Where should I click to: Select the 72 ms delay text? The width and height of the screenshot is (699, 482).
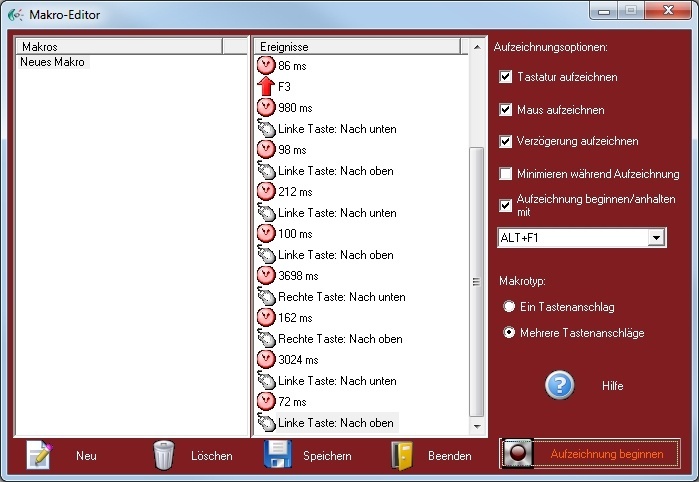292,401
